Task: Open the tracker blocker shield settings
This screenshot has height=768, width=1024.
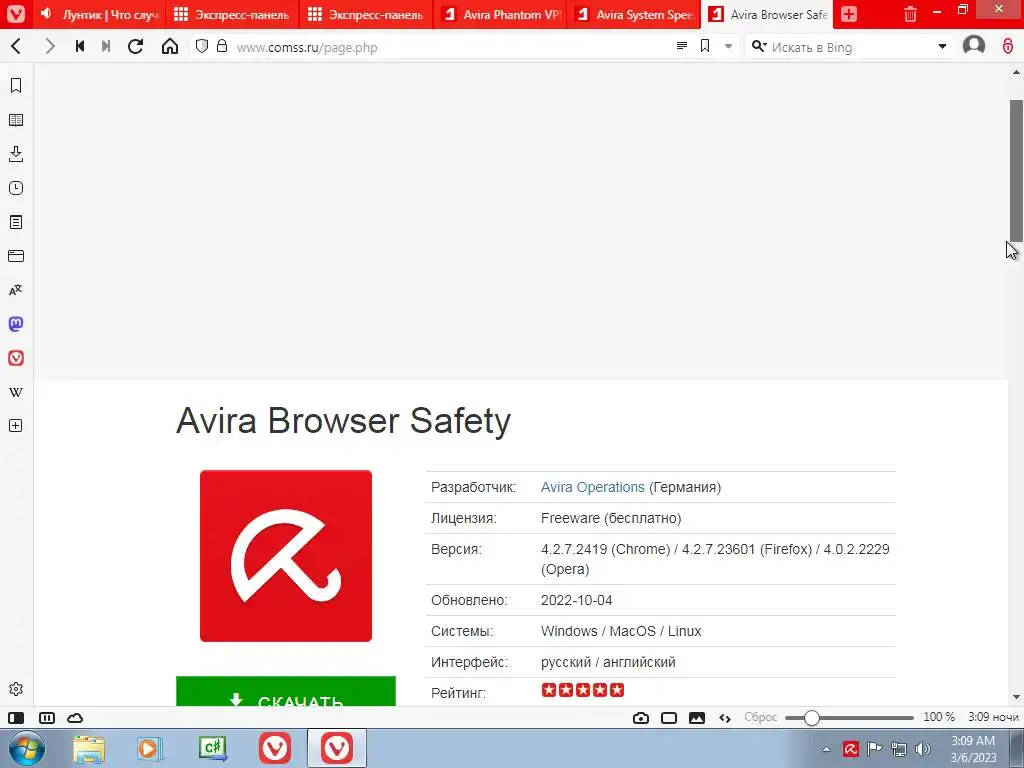Action: (202, 46)
